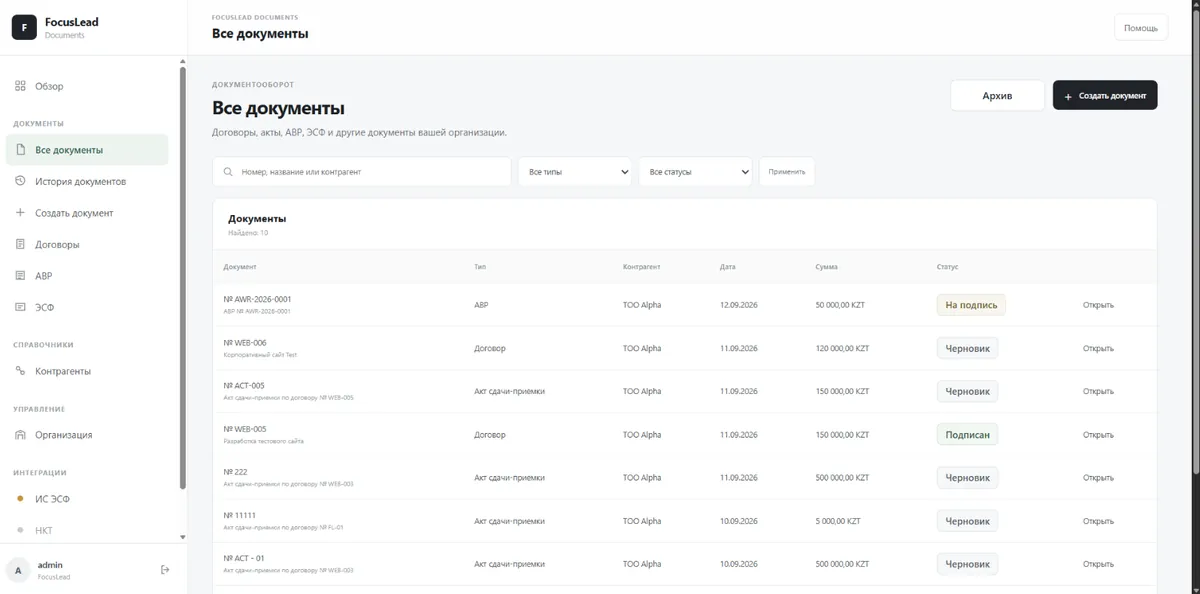Open the АВР sidebar icon

pyautogui.click(x=20, y=275)
